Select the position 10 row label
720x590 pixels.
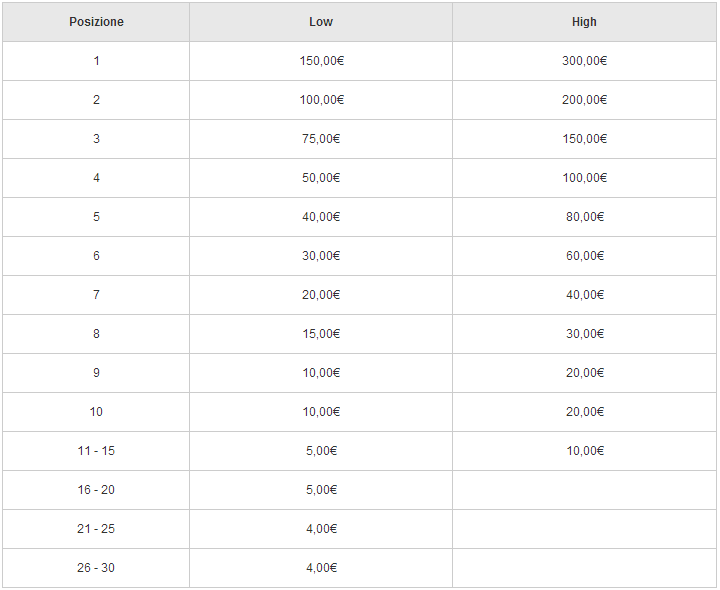pos(96,412)
